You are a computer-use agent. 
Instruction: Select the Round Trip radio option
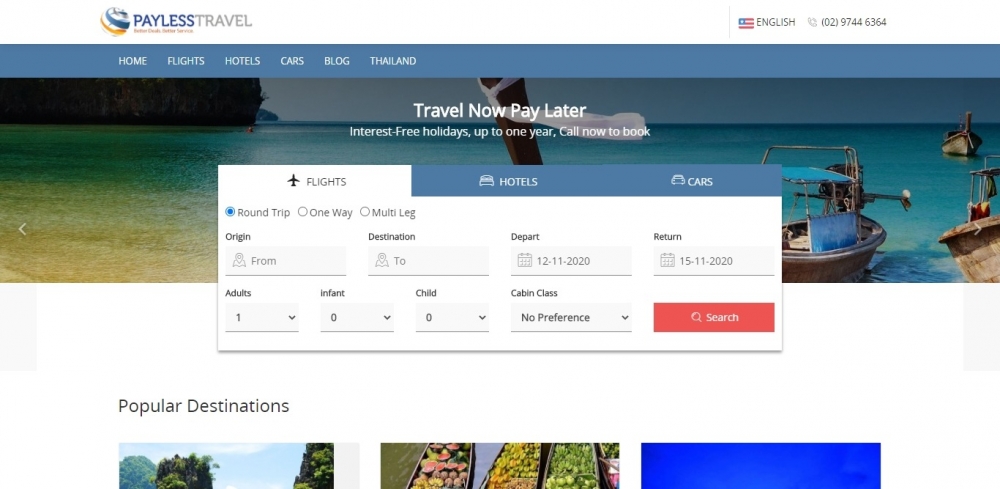click(x=230, y=212)
